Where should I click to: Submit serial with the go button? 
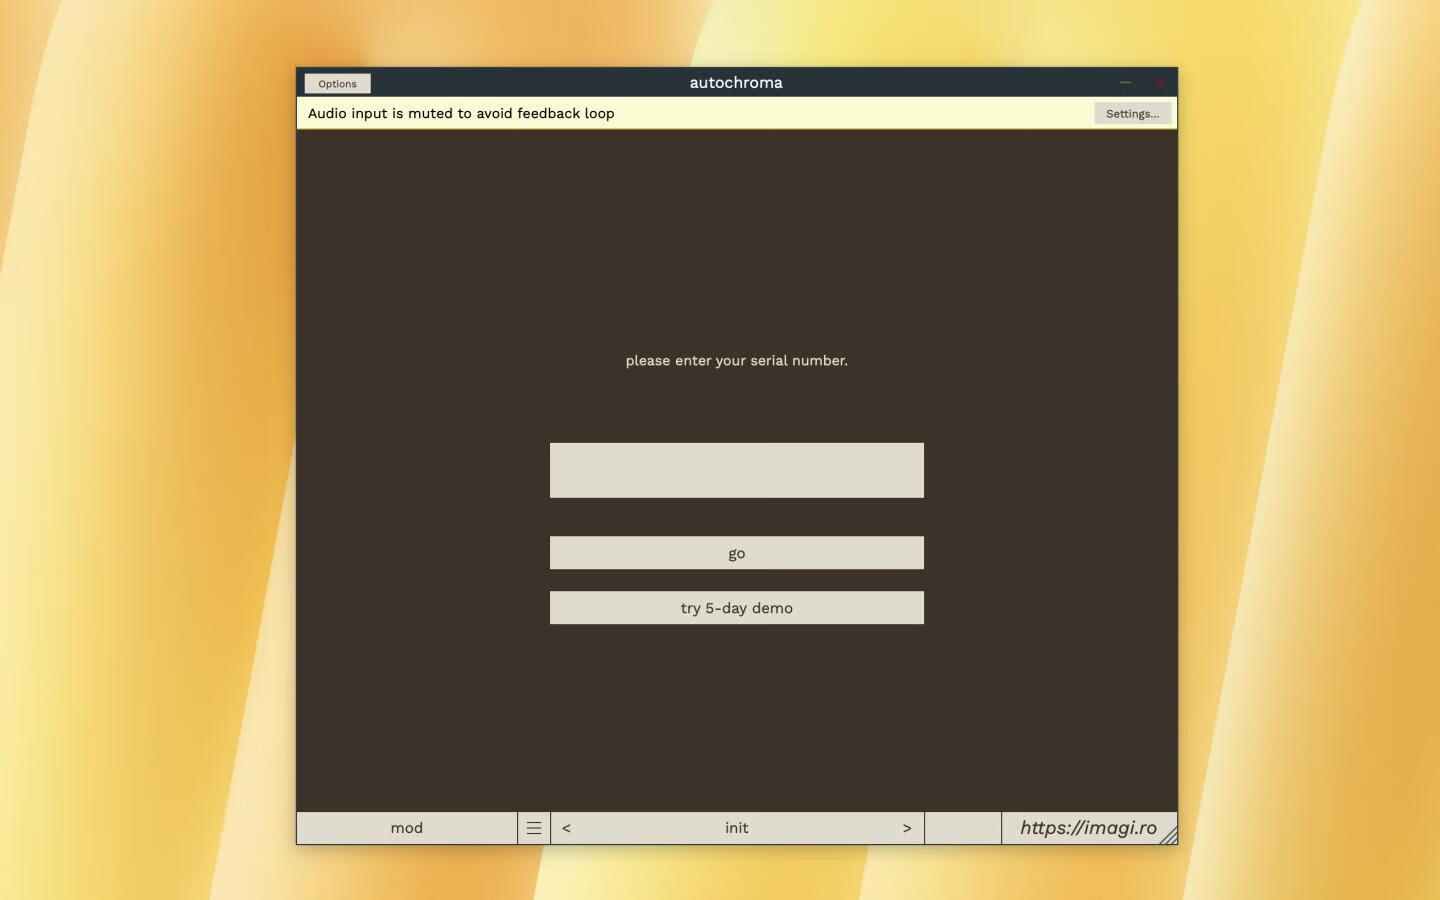tap(737, 553)
